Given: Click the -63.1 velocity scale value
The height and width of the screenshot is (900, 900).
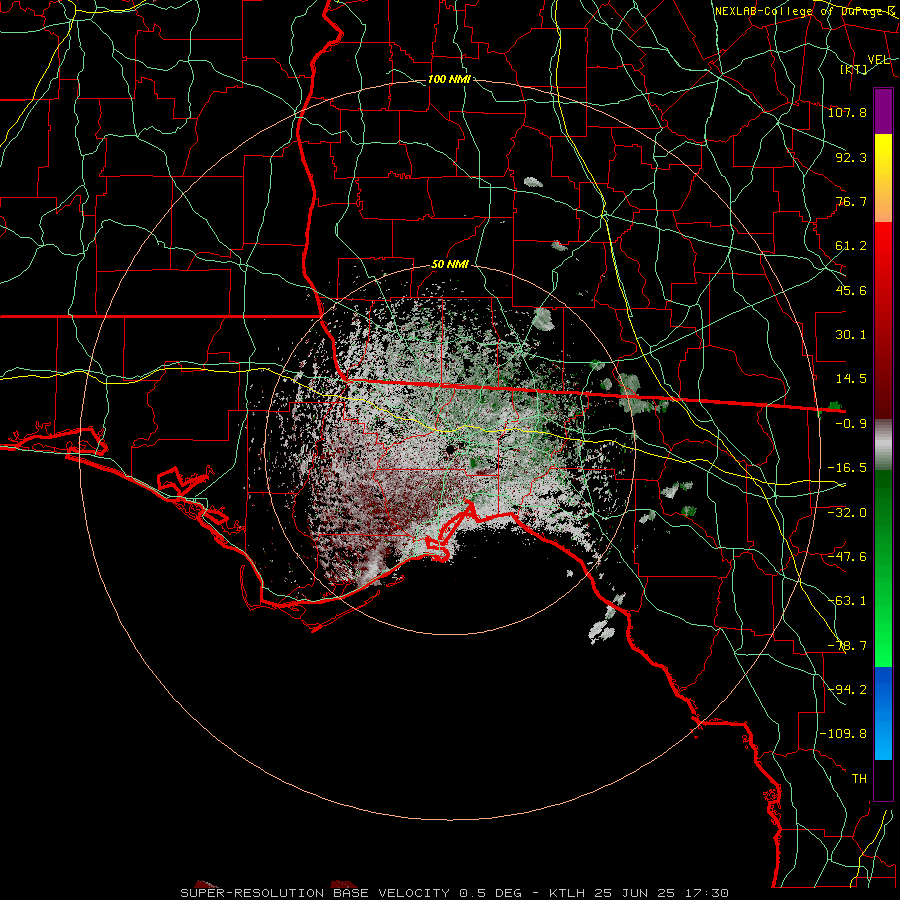Looking at the screenshot, I should coord(847,600).
